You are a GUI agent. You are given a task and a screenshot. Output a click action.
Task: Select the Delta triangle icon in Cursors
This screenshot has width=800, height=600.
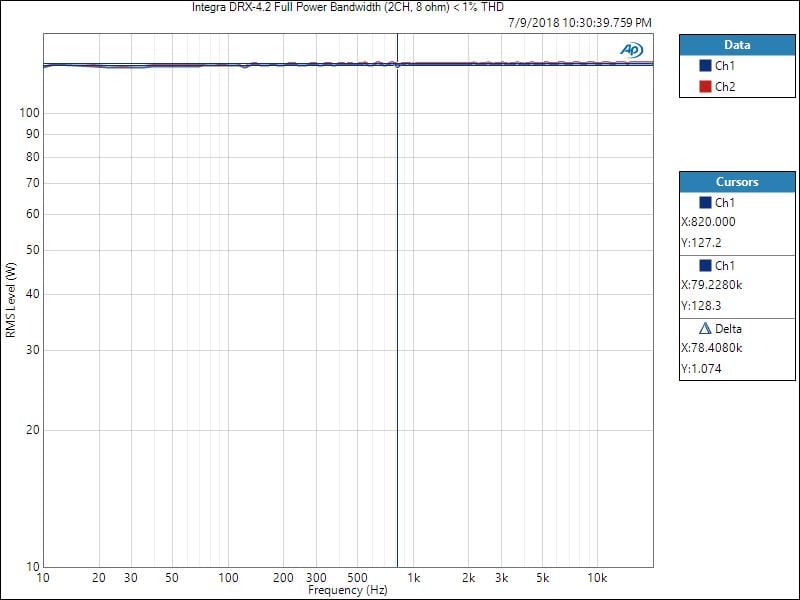pyautogui.click(x=706, y=328)
